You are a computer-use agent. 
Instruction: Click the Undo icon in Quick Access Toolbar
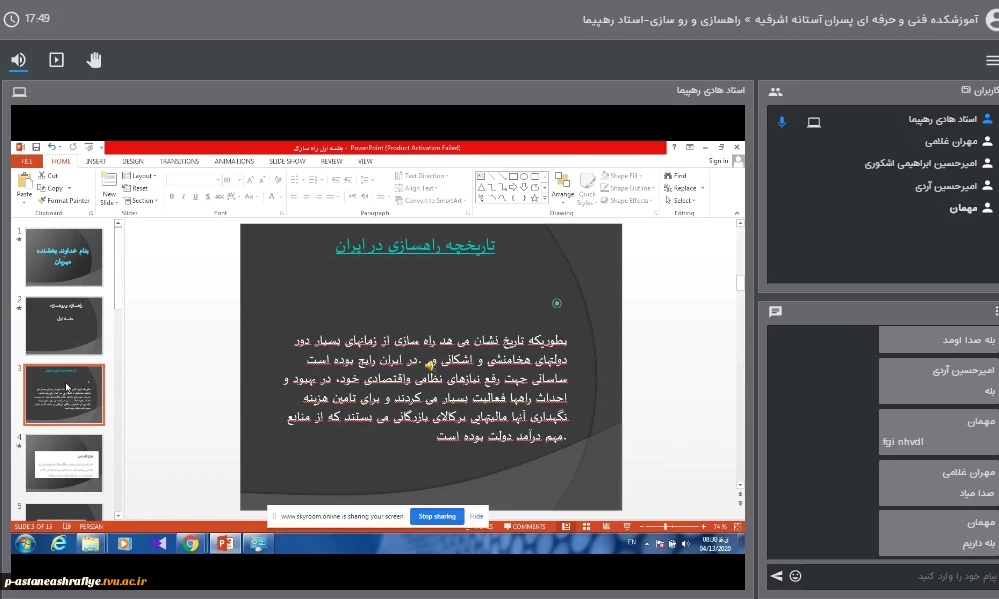point(52,147)
